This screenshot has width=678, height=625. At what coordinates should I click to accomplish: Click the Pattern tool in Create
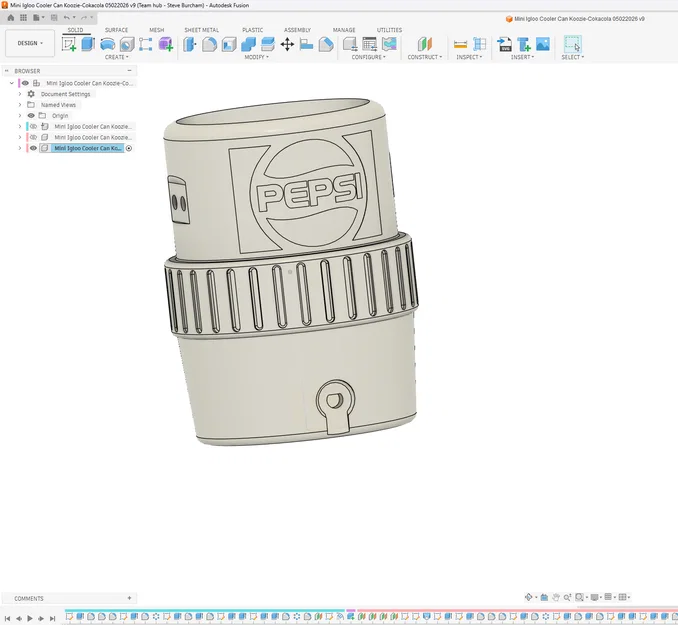click(146, 44)
